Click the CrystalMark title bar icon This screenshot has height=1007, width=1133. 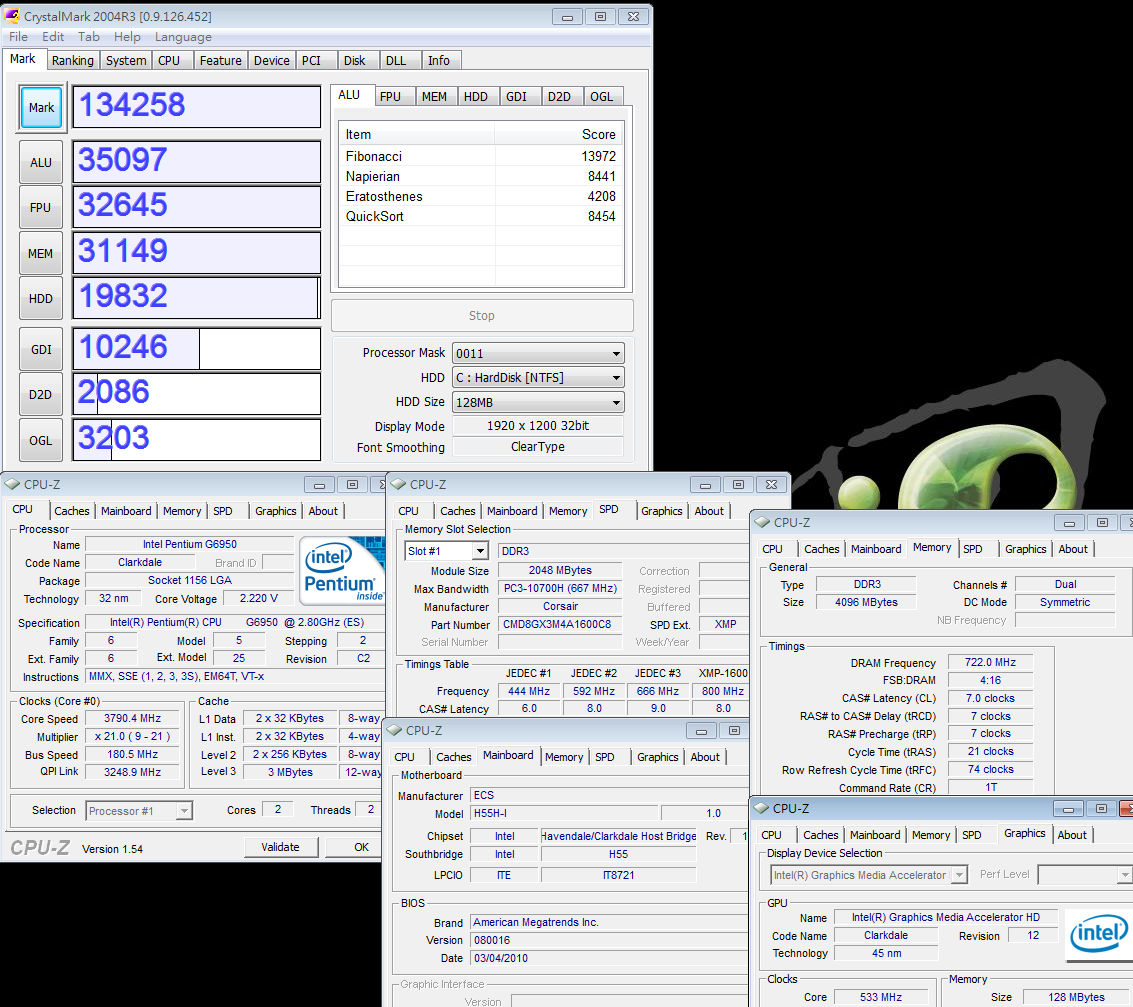[14, 16]
